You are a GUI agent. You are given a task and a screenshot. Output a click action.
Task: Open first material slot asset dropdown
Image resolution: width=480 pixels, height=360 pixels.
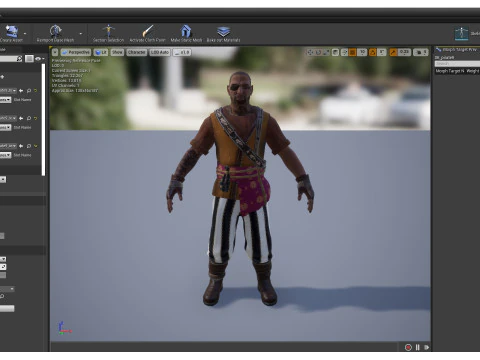[8, 91]
